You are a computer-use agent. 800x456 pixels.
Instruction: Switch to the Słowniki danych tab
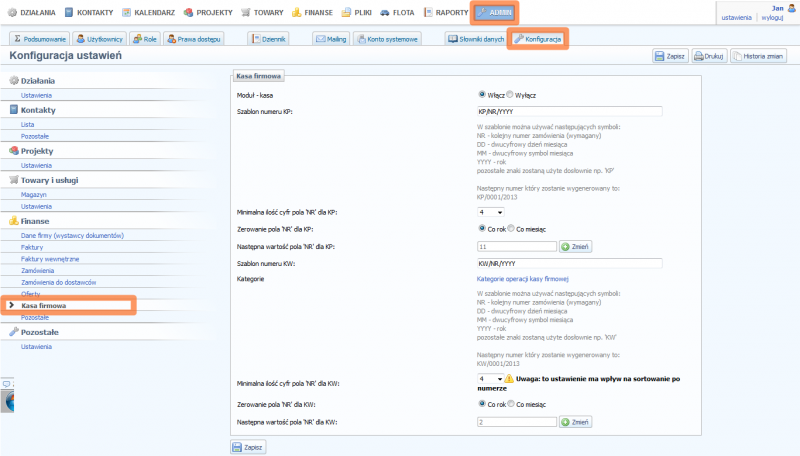tap(475, 38)
